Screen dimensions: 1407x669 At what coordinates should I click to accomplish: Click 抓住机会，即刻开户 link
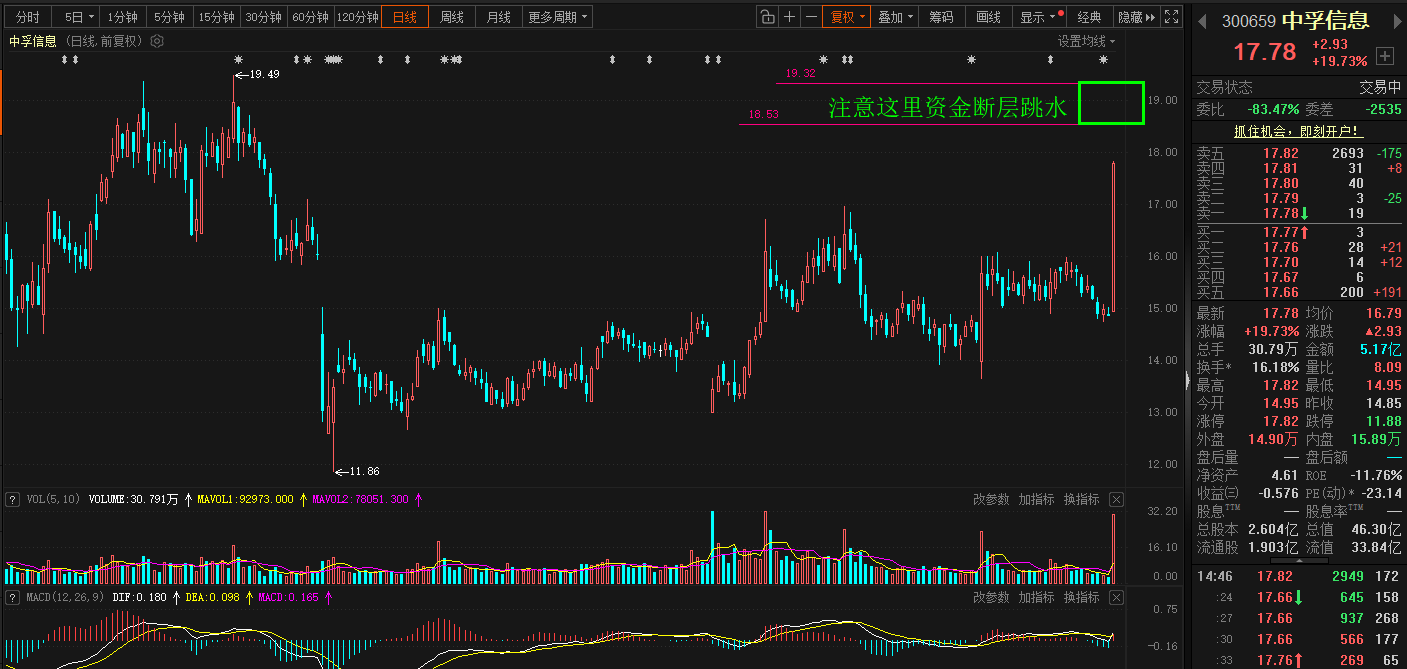[1298, 131]
